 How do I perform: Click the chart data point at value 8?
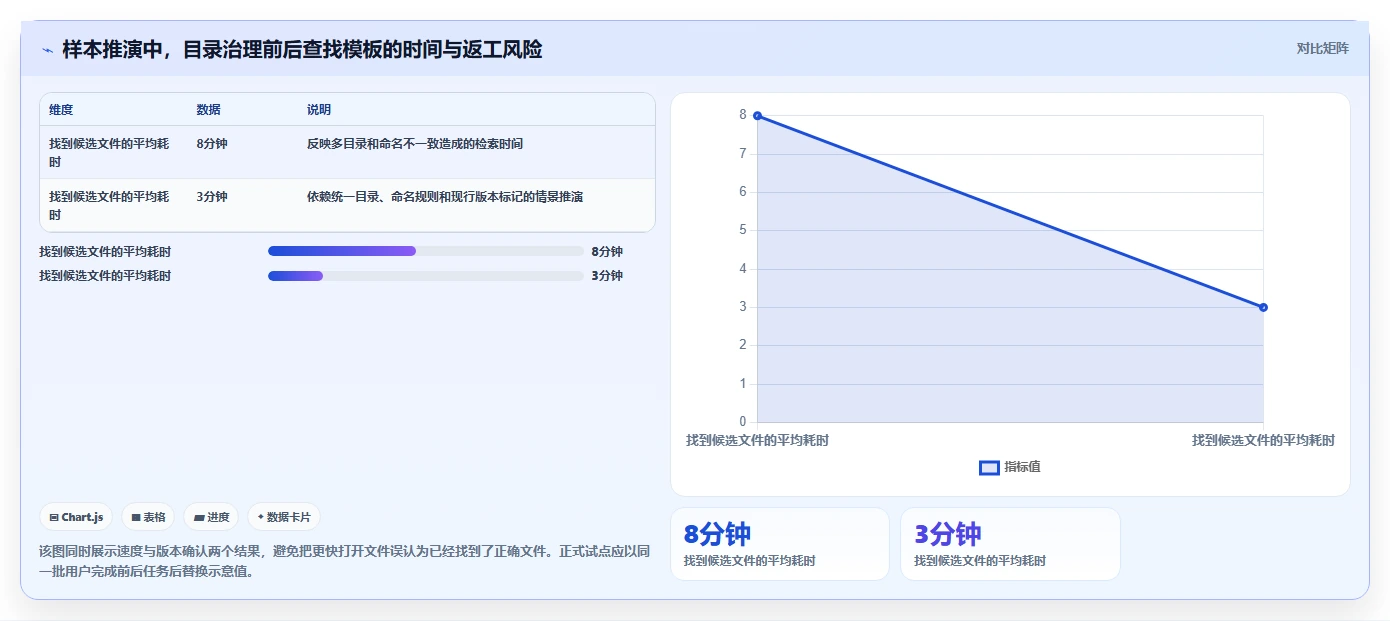click(x=757, y=116)
